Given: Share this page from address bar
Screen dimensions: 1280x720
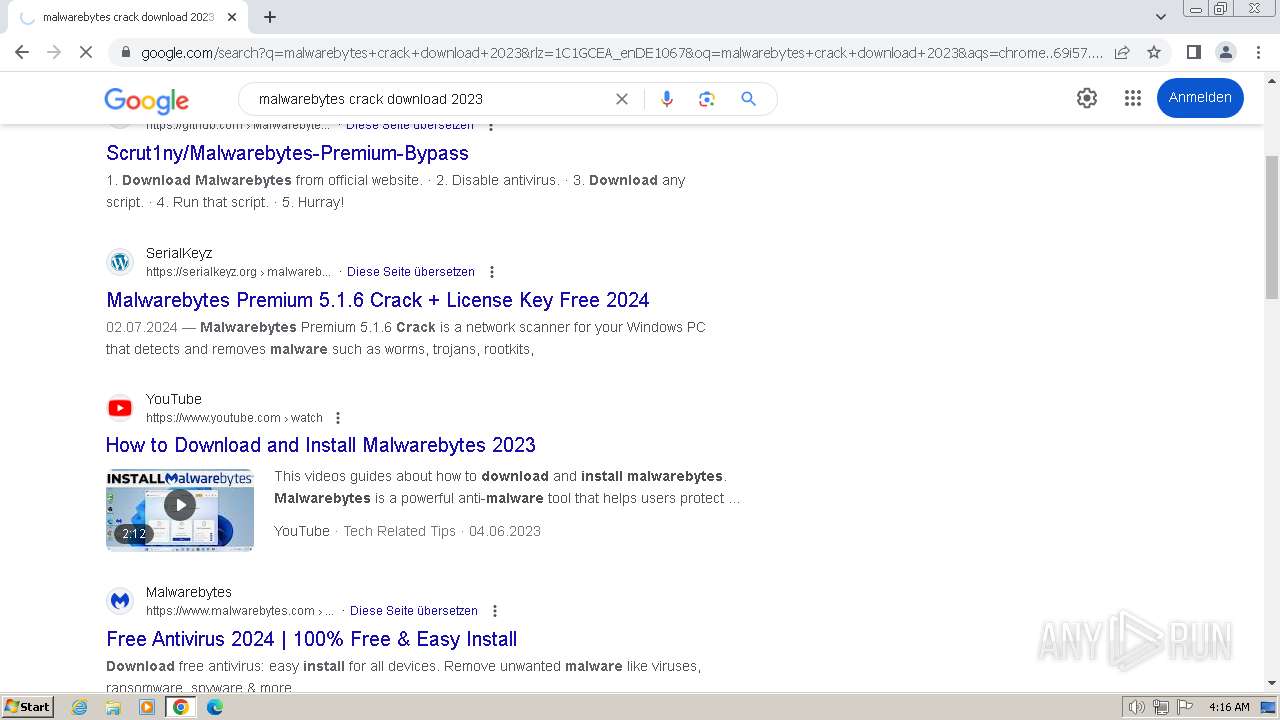Looking at the screenshot, I should [1122, 52].
